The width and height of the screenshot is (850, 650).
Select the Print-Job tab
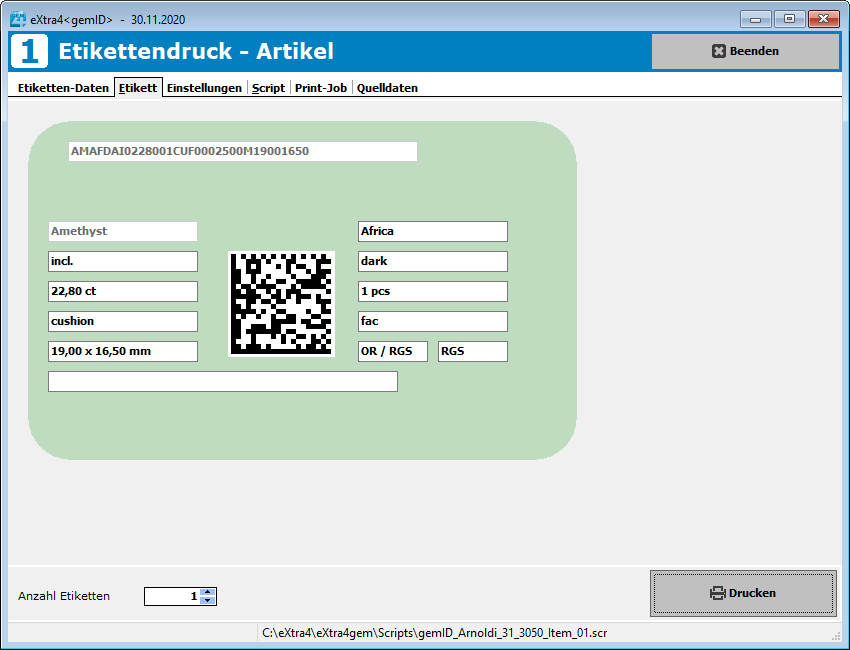point(321,88)
